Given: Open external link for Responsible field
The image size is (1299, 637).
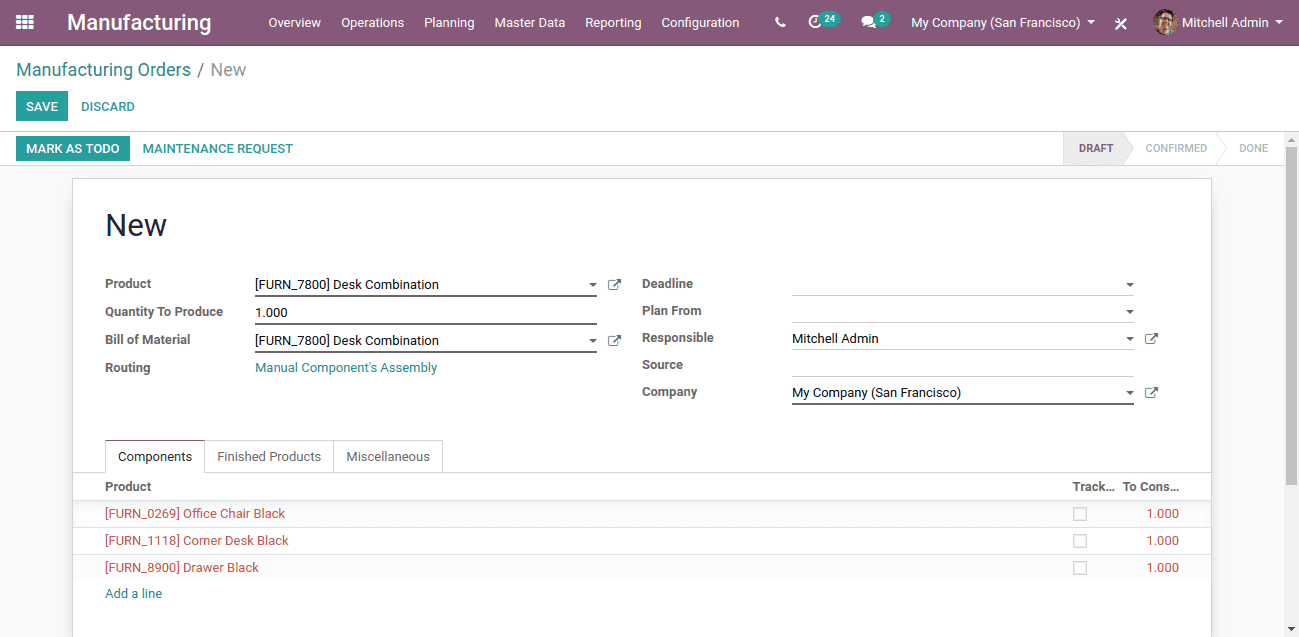Looking at the screenshot, I should (x=1151, y=339).
